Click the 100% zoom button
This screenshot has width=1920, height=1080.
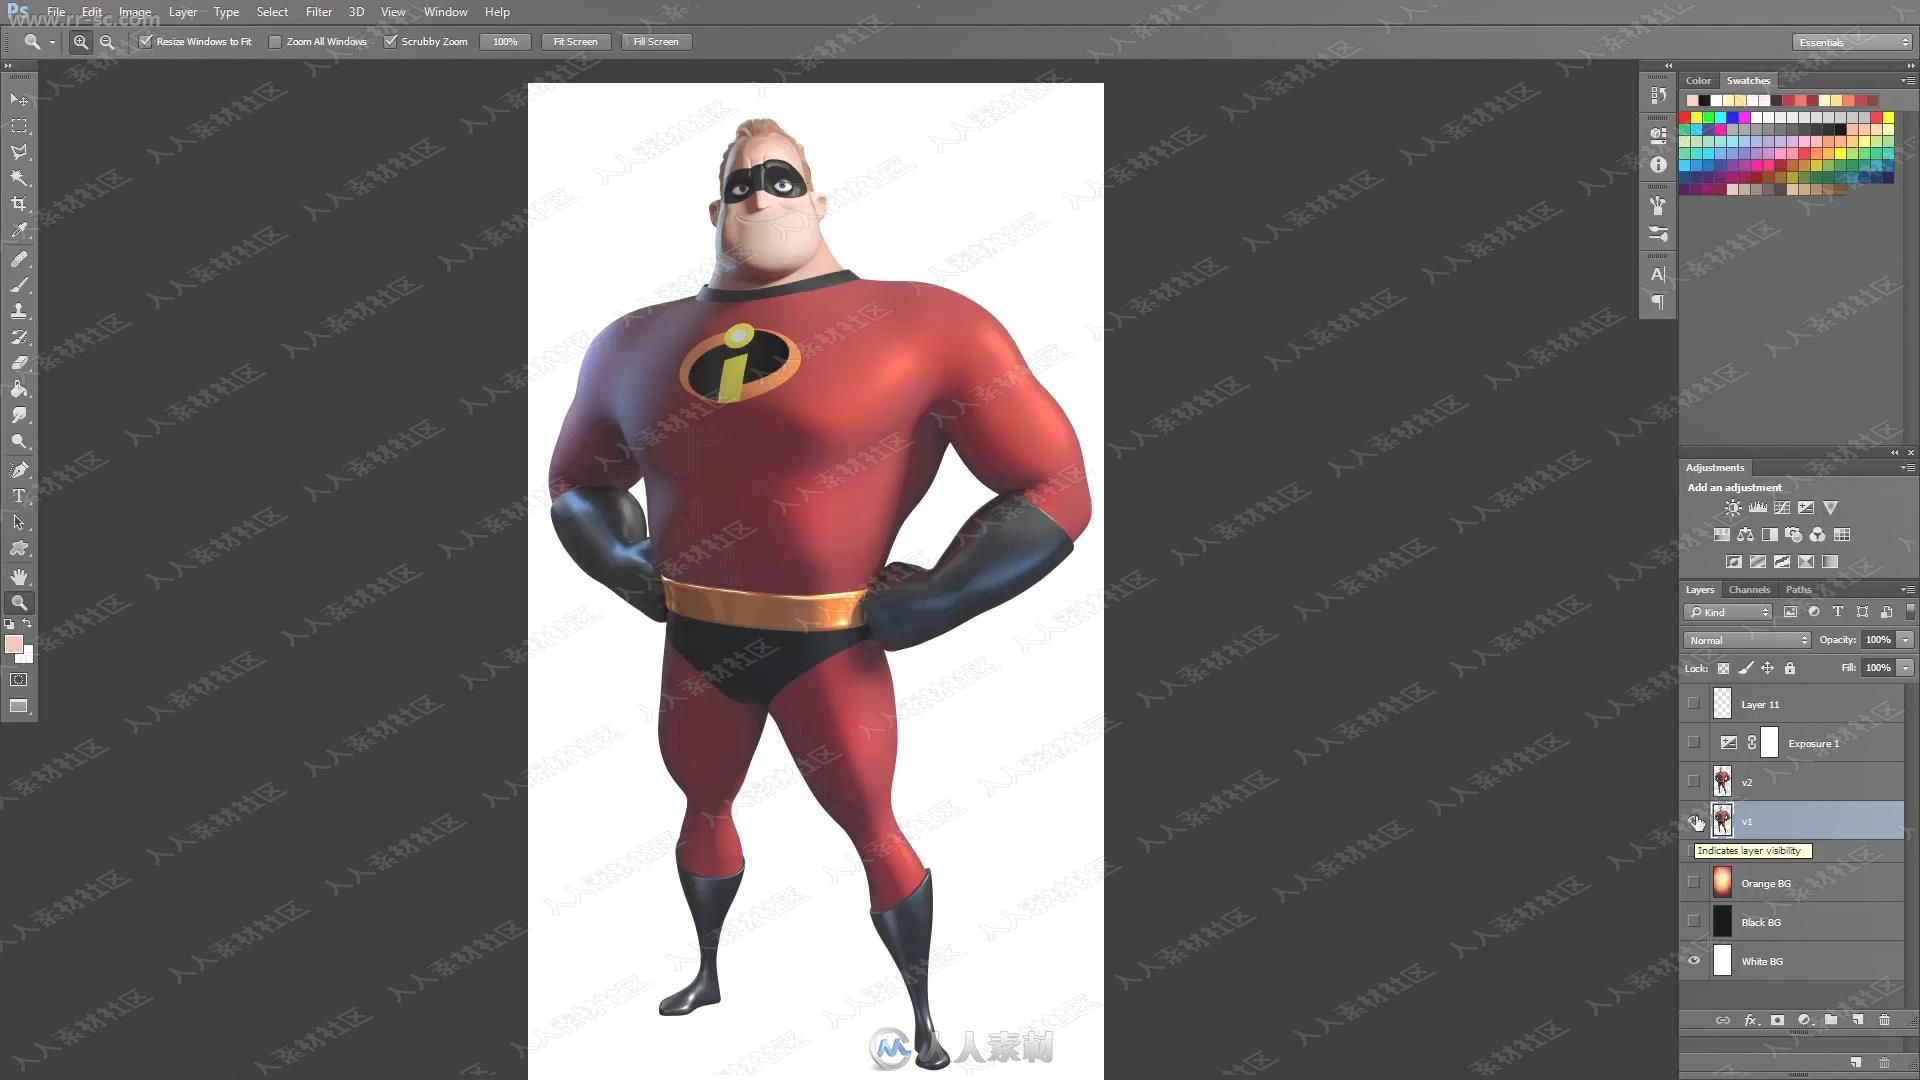(505, 42)
